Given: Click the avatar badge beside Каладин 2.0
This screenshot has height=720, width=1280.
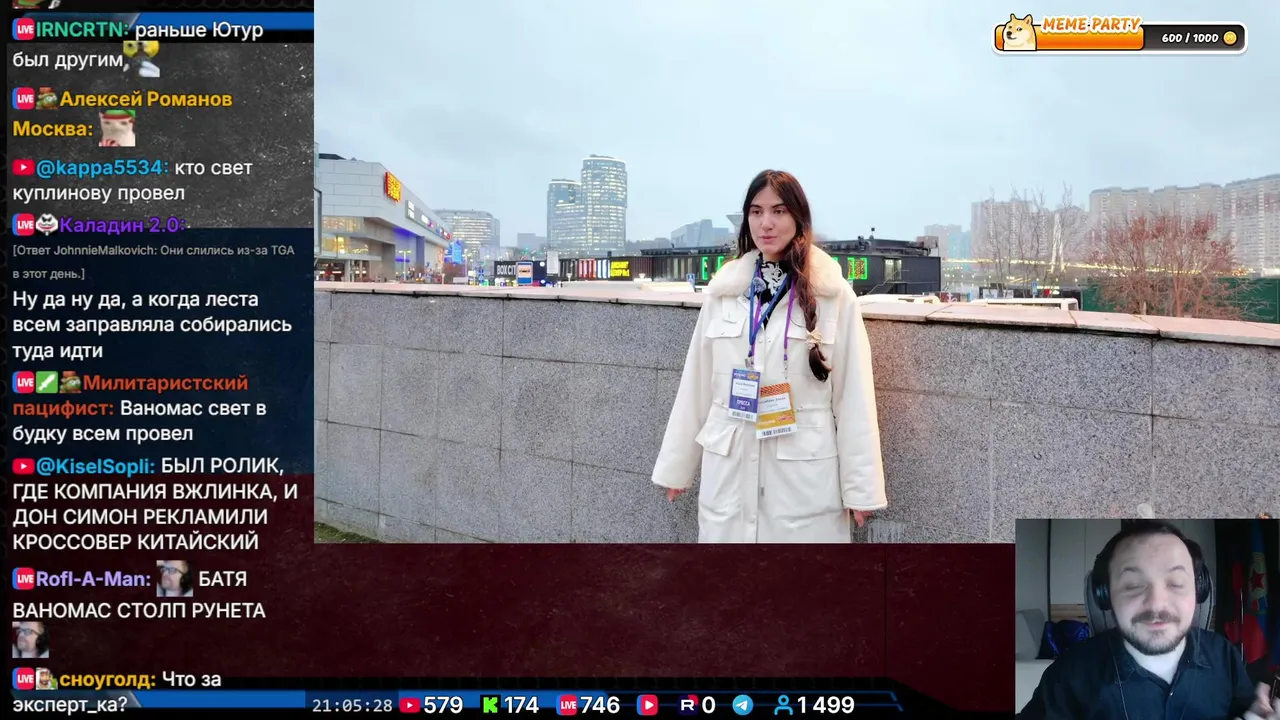Looking at the screenshot, I should (47, 224).
